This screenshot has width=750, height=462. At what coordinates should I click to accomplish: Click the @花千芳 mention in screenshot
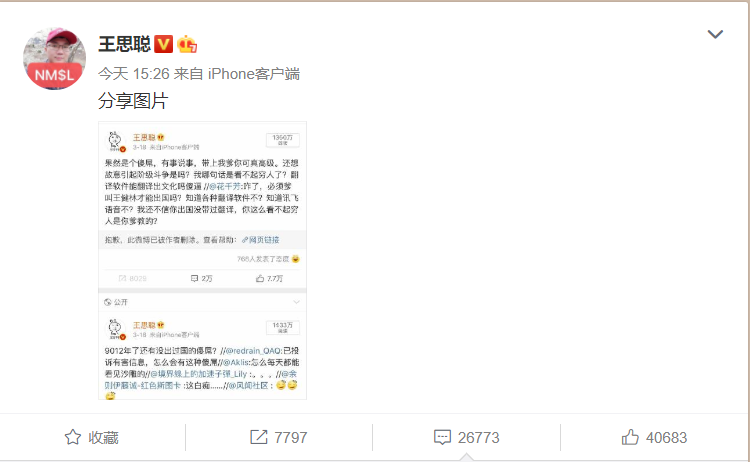224,187
